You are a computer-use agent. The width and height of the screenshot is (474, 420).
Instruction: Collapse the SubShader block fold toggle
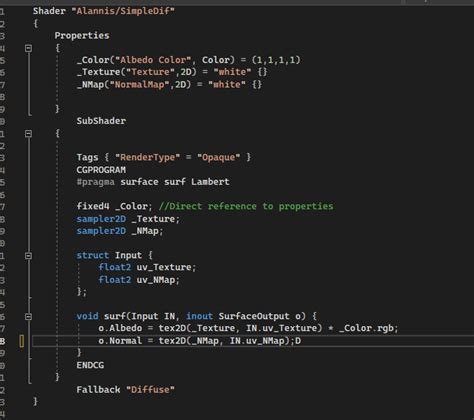(29, 134)
